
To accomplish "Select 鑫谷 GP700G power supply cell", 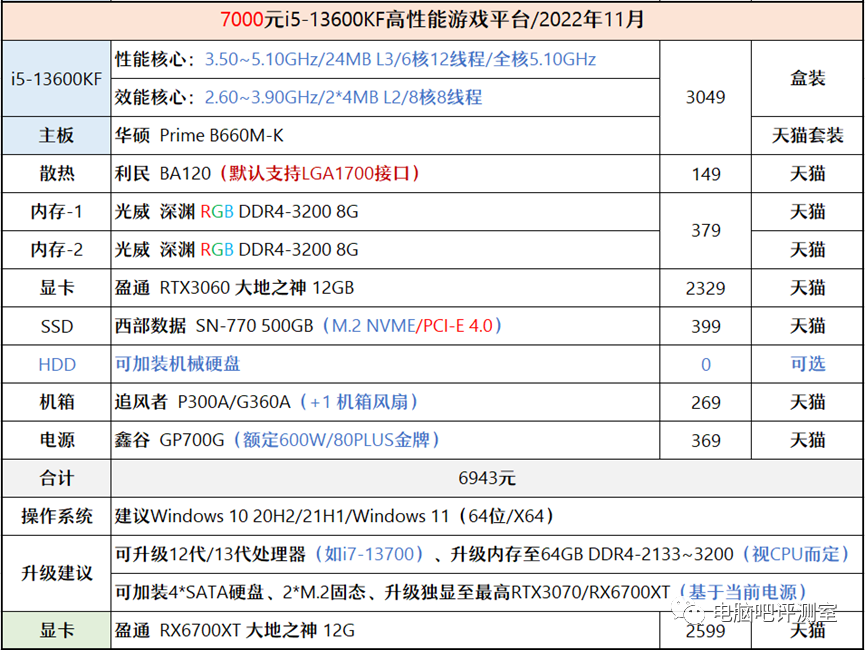I will pos(385,440).
